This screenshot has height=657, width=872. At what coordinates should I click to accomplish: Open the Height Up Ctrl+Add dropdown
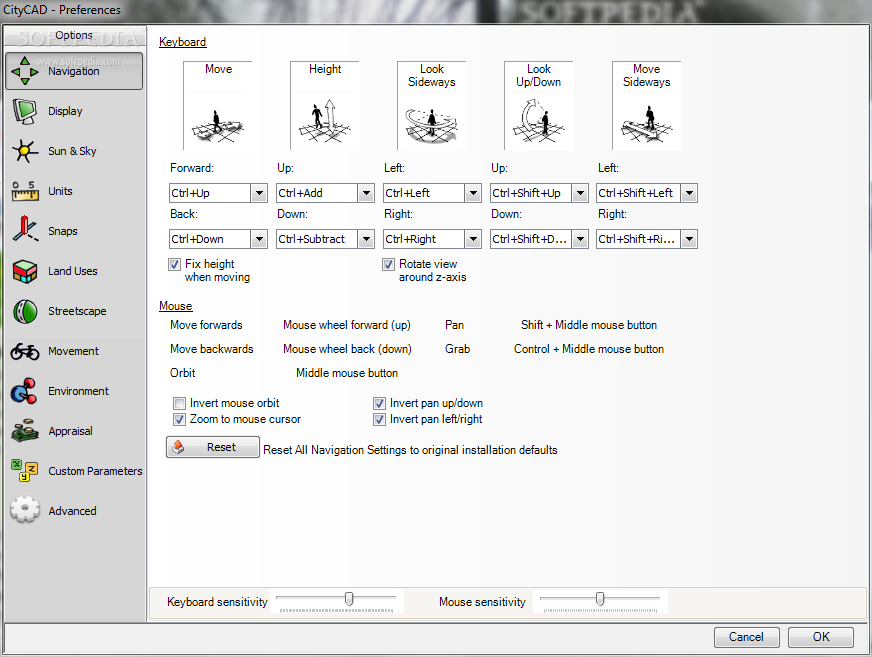(366, 193)
